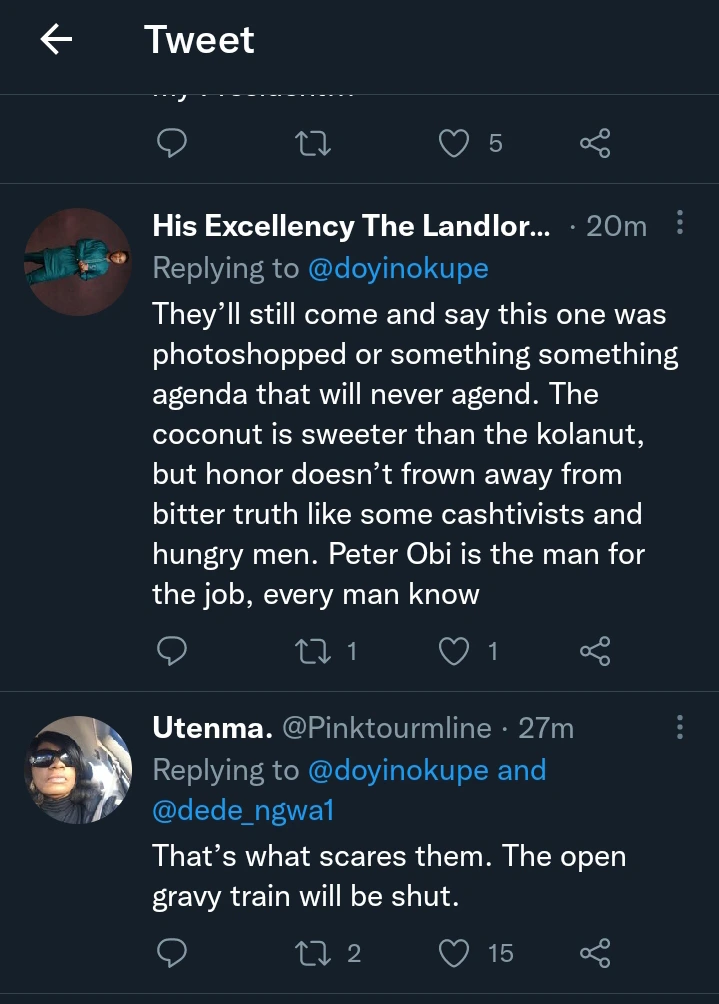Image resolution: width=719 pixels, height=1004 pixels.
Task: Share Utenma's gravy train tweet
Action: (x=595, y=953)
